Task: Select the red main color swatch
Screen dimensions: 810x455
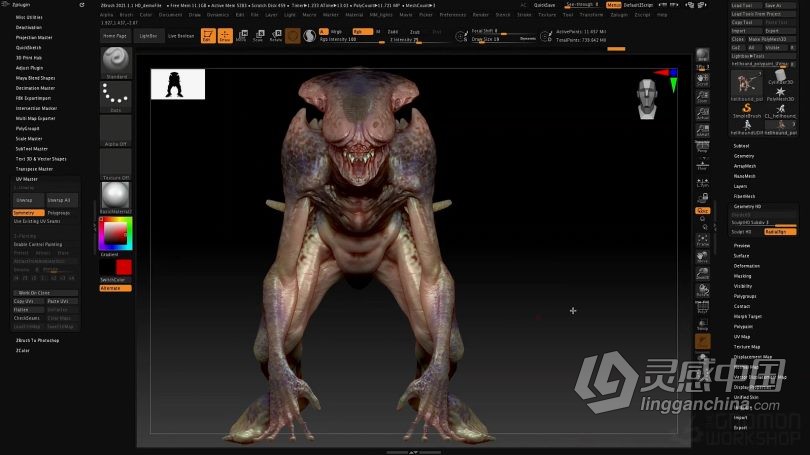Action: tap(124, 267)
